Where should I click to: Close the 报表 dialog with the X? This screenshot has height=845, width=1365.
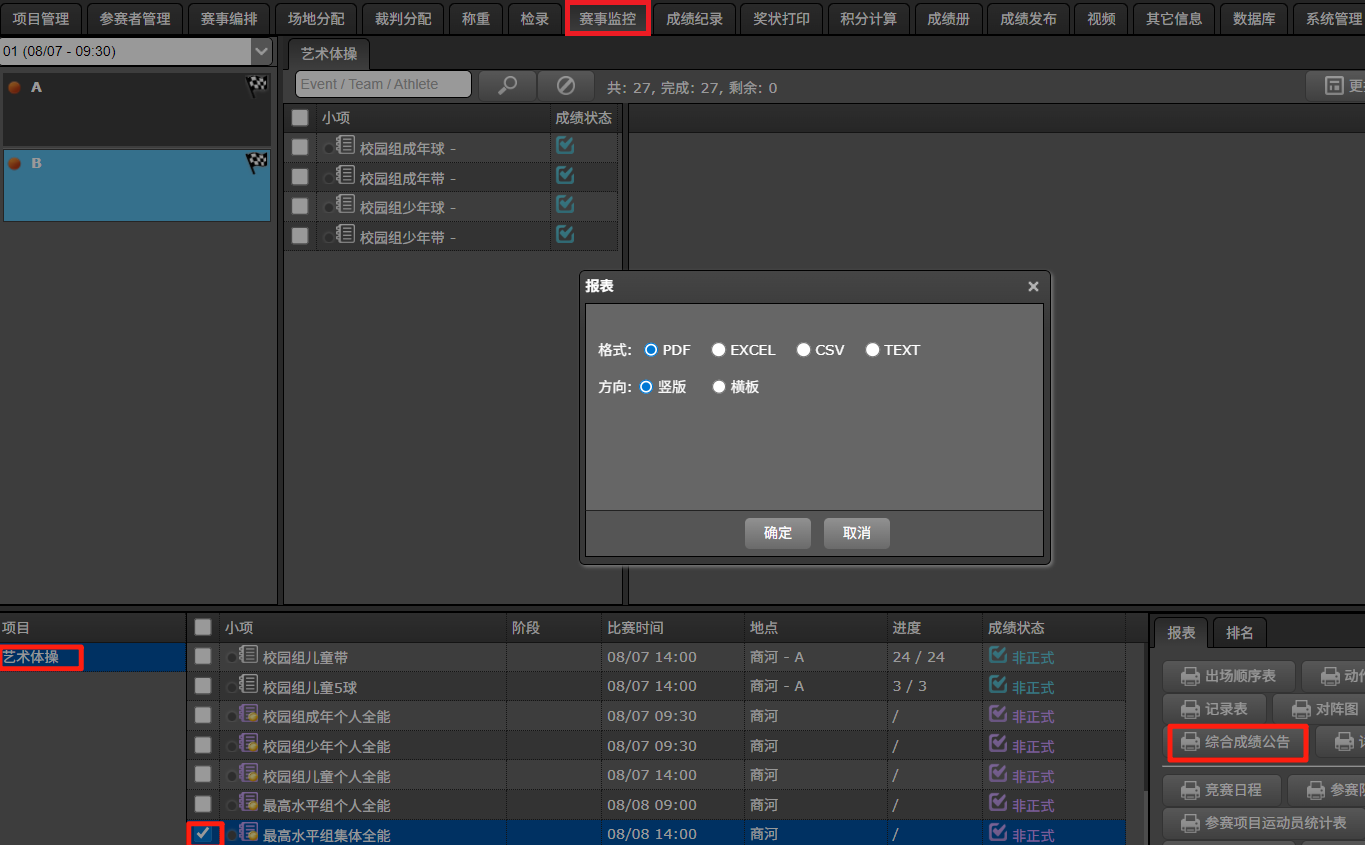click(x=1033, y=287)
